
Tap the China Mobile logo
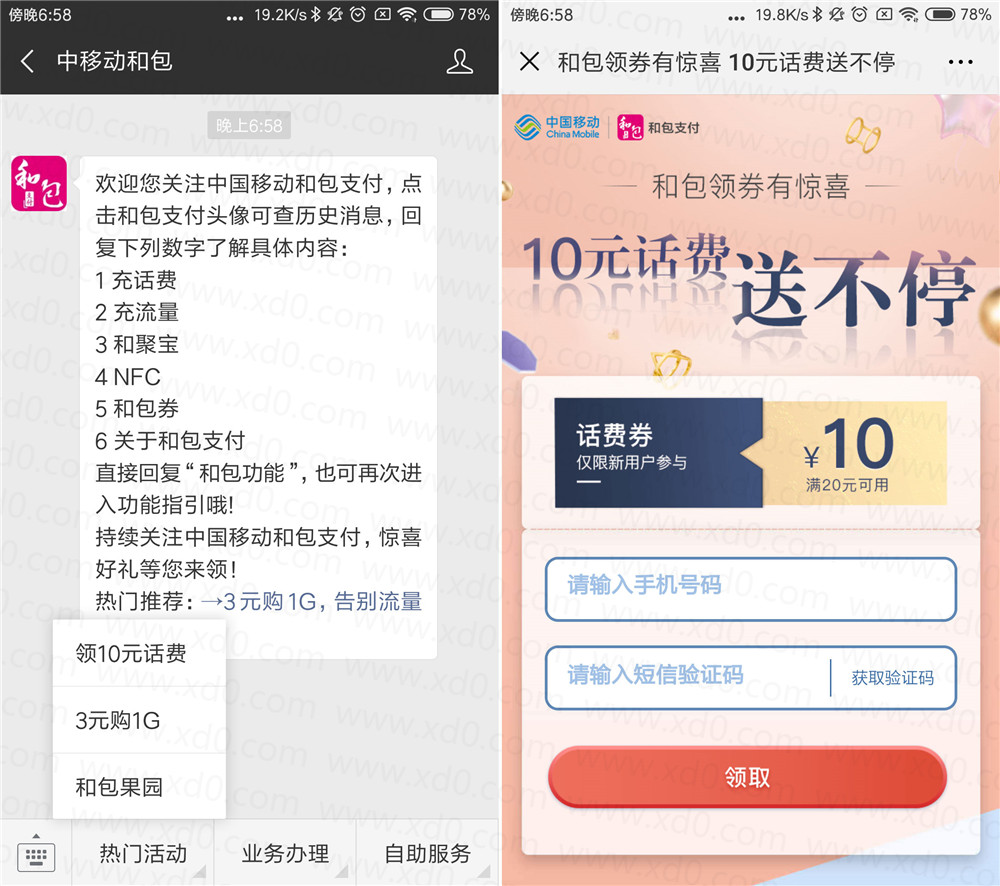click(557, 127)
